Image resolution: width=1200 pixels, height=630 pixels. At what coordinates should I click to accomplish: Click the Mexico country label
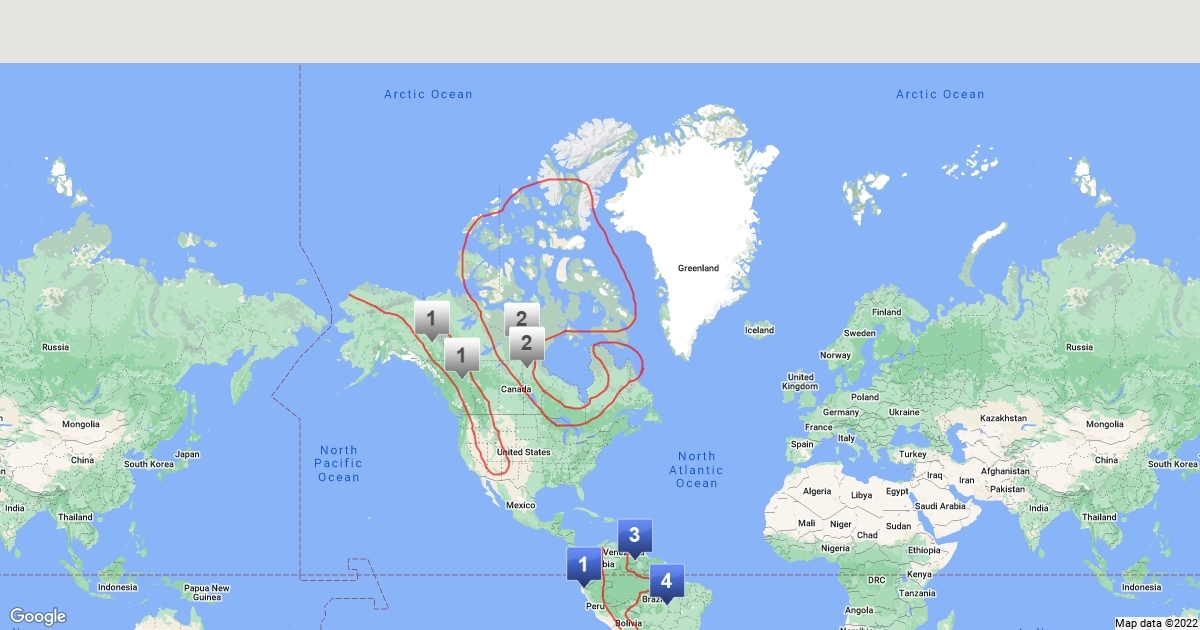tap(521, 505)
